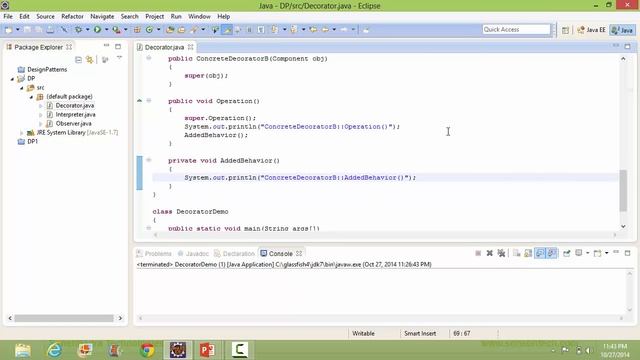Click the Debug bug icon in toolbar

(x=78, y=29)
